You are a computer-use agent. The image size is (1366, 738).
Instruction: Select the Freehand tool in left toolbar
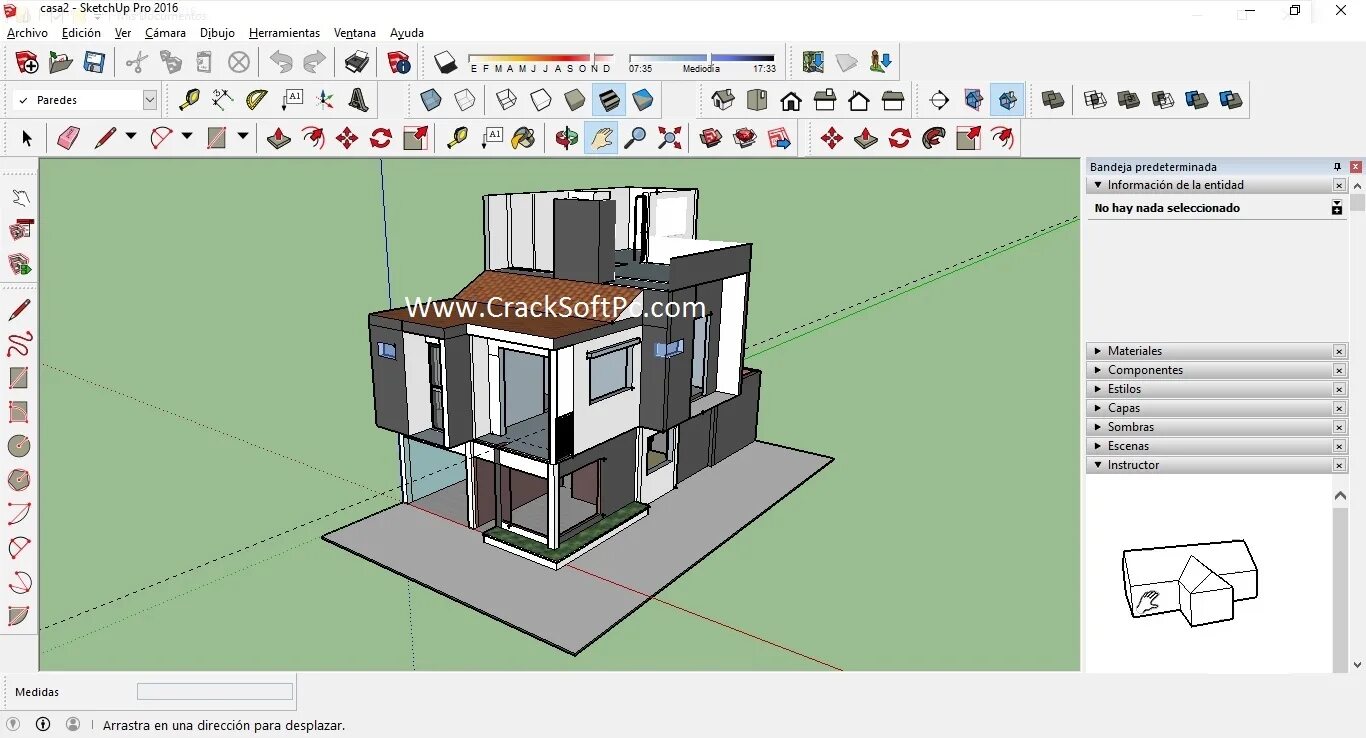coord(19,344)
